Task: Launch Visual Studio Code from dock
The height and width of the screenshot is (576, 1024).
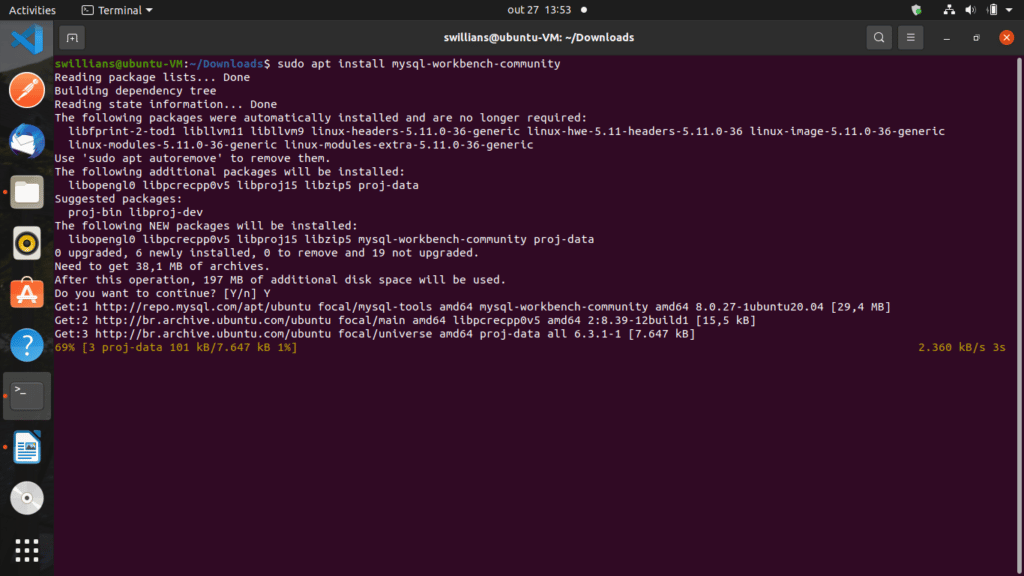Action: click(27, 40)
